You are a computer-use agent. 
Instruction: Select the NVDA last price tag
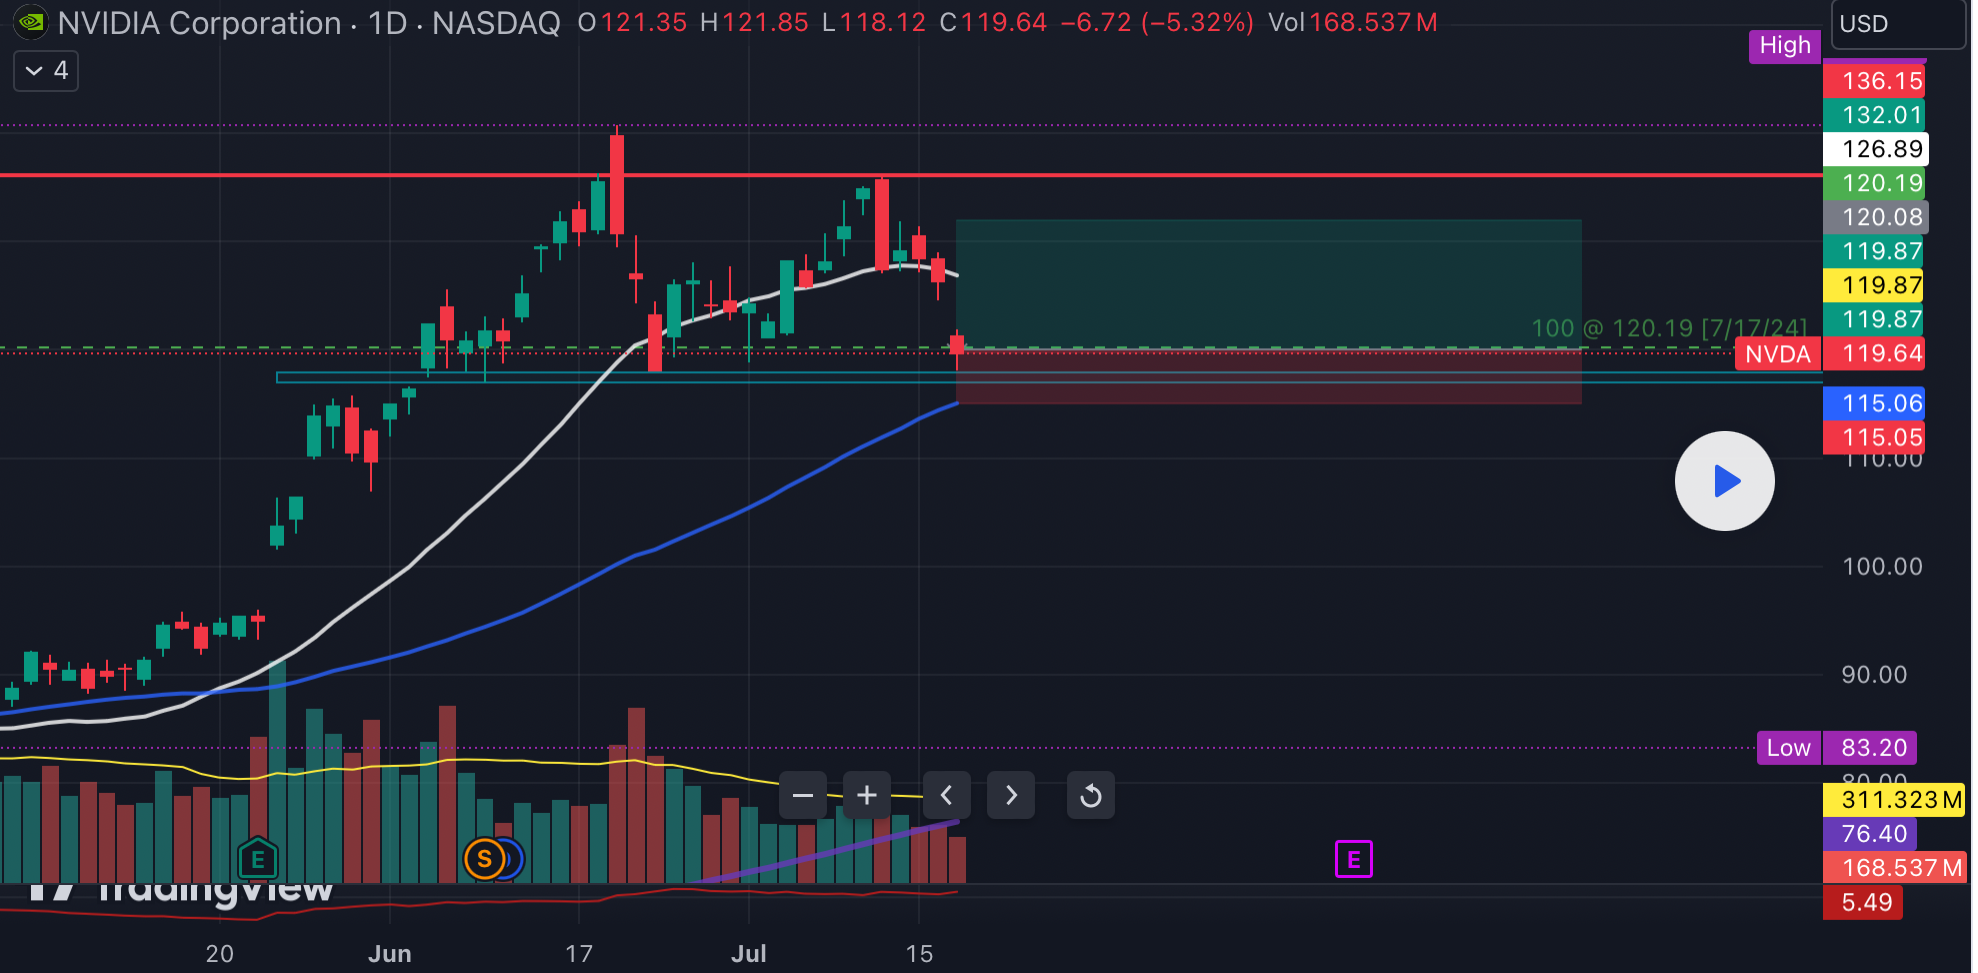[1778, 354]
